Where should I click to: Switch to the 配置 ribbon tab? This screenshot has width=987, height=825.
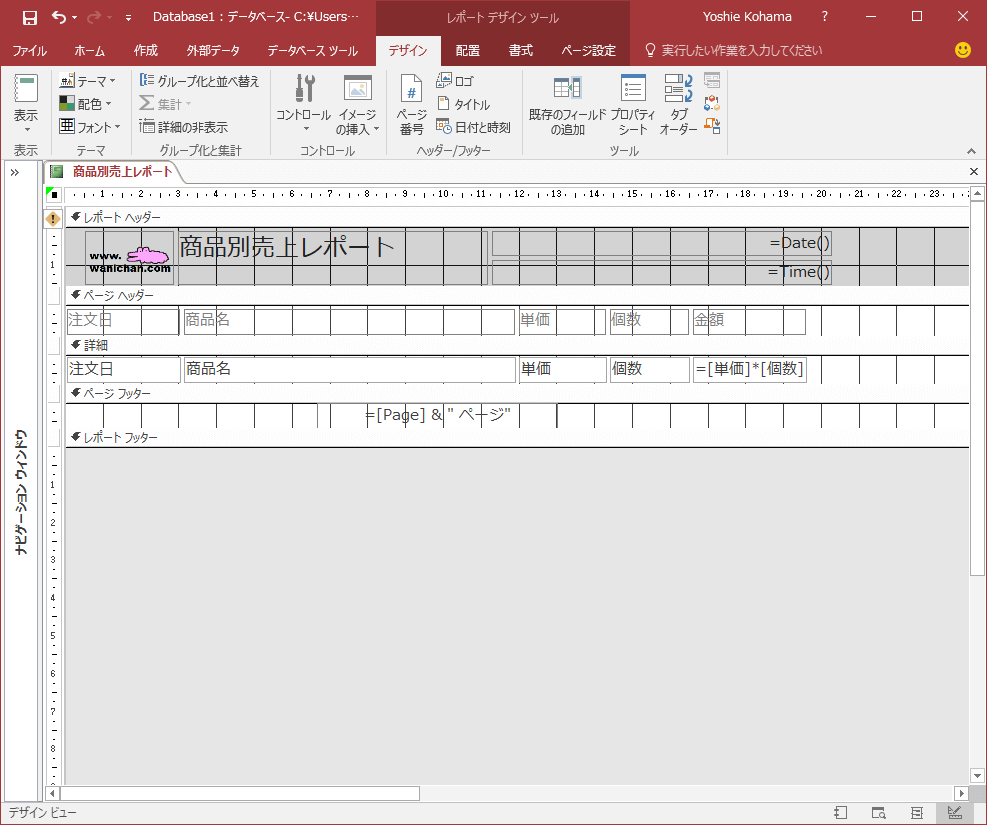click(468, 50)
